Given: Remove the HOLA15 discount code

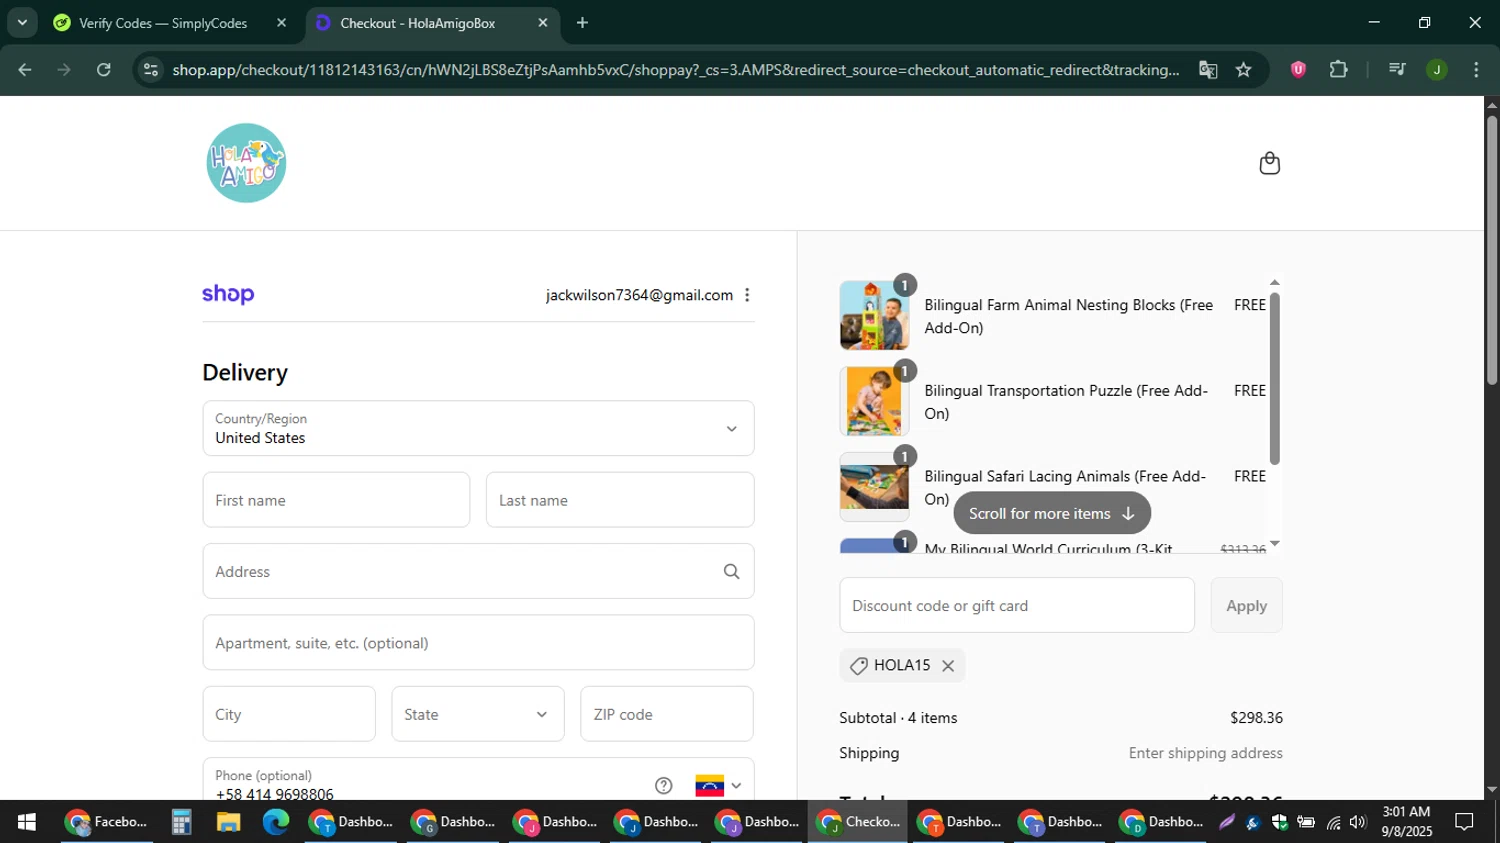Looking at the screenshot, I should point(948,665).
